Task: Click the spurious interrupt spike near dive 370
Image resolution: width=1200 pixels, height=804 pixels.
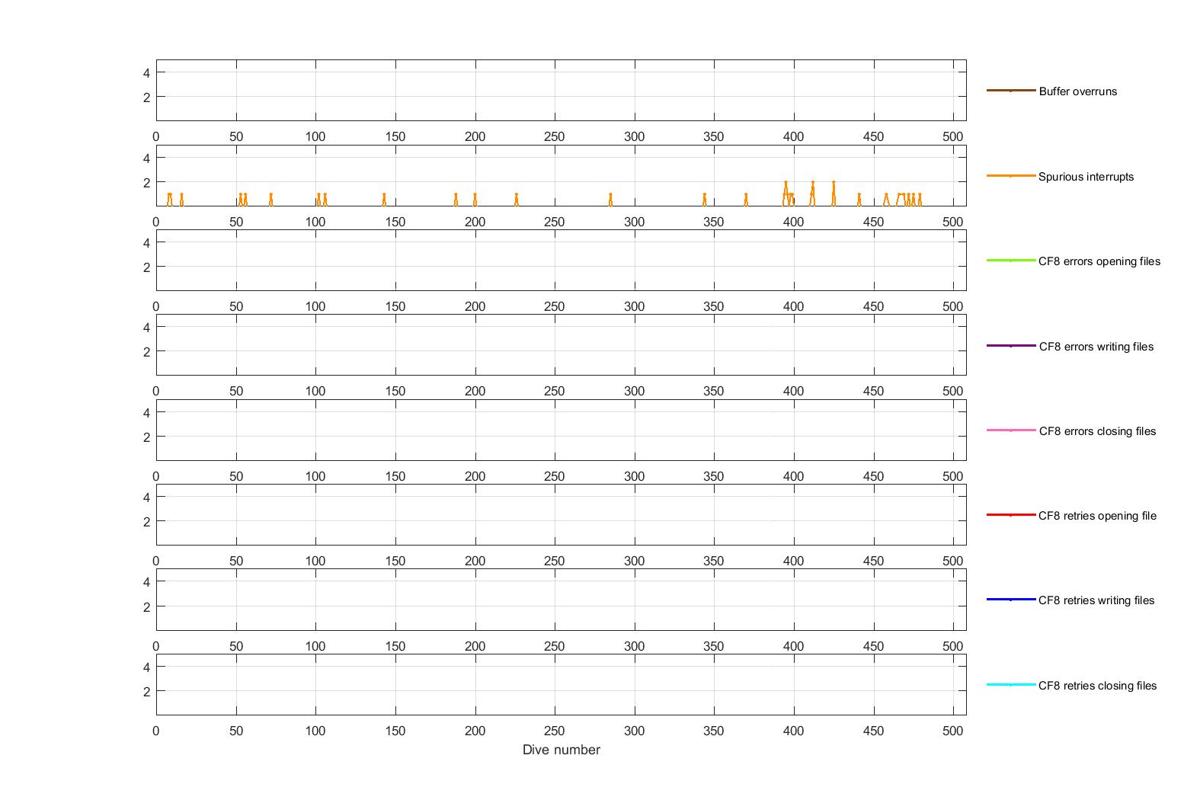Action: point(746,199)
